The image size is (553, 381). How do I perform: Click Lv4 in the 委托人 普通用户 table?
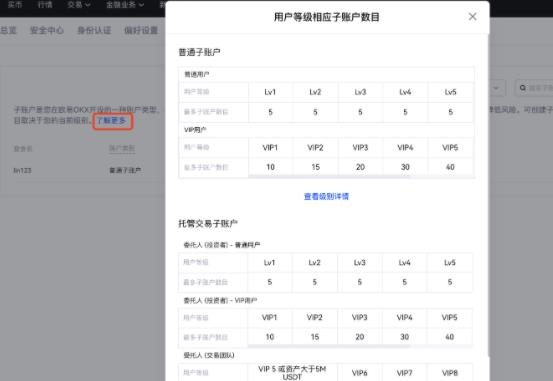tap(405, 263)
